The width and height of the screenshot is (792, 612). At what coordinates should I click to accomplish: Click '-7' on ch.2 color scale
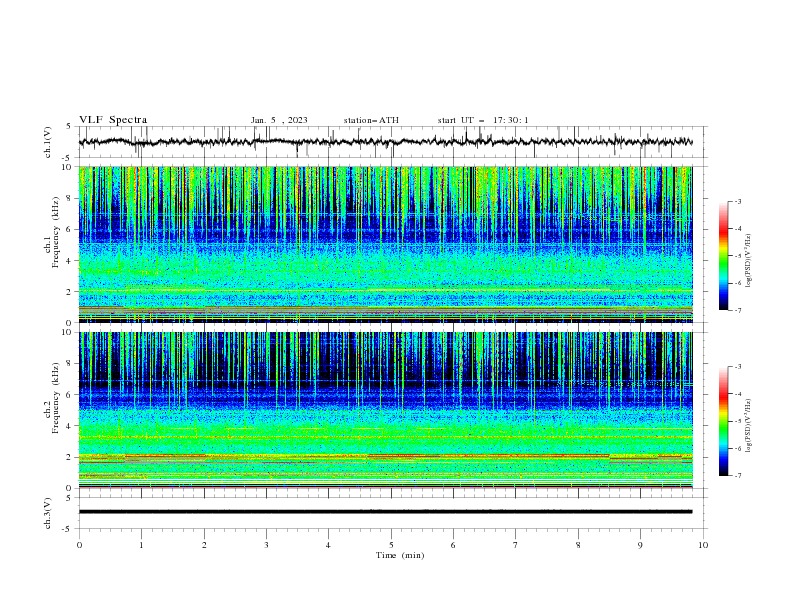737,476
